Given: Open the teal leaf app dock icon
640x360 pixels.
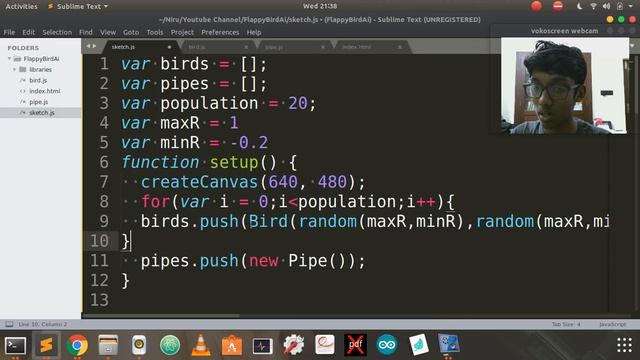Looking at the screenshot, I should (418, 345).
